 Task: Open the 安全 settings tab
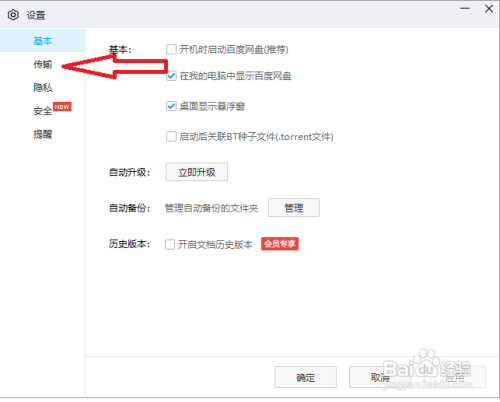pos(43,111)
